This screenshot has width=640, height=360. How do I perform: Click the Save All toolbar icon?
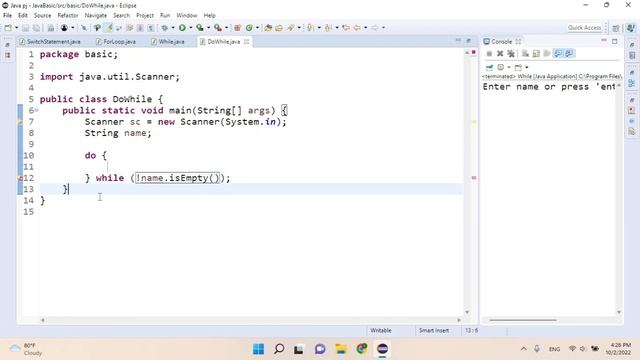36,28
